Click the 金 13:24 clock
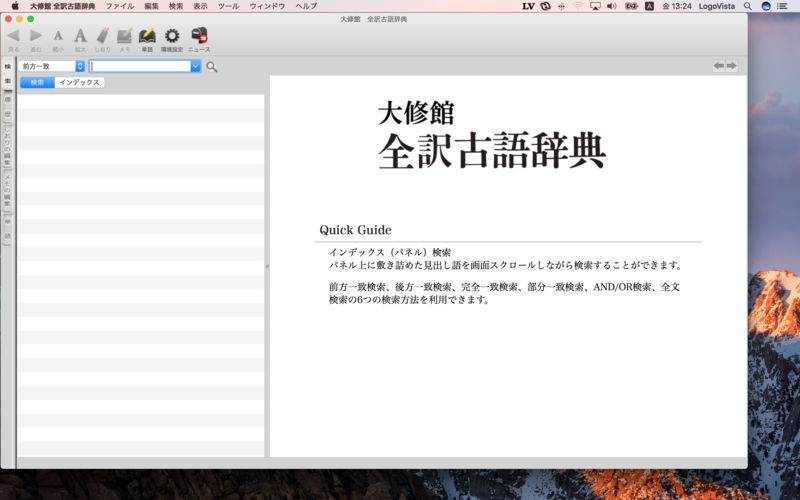The height and width of the screenshot is (500, 800). [677, 6]
